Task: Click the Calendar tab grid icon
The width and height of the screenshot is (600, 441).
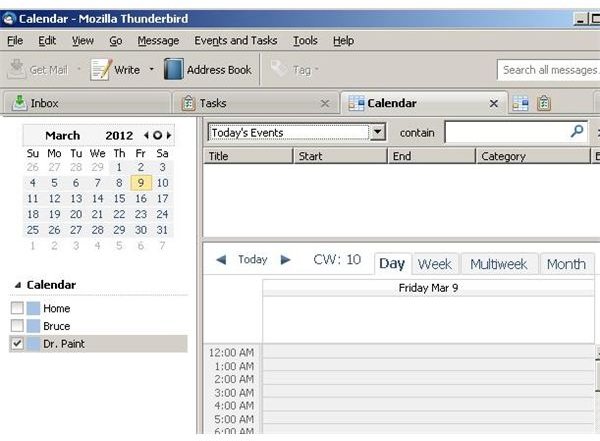Action: pos(356,103)
